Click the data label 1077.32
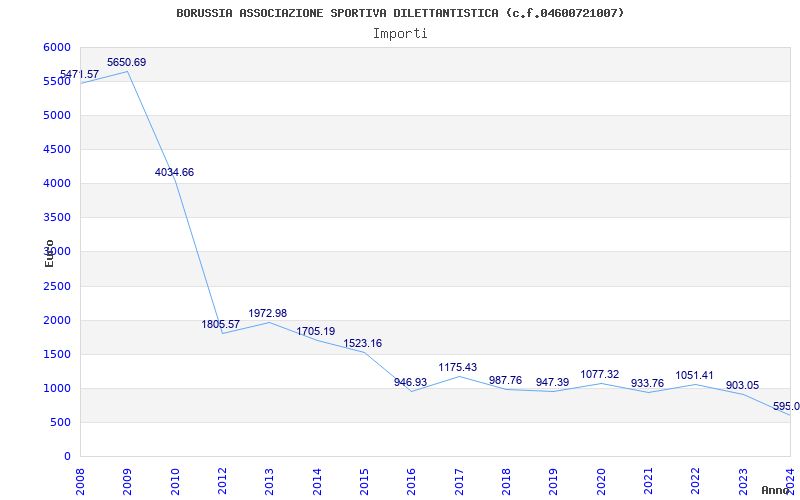 (599, 374)
